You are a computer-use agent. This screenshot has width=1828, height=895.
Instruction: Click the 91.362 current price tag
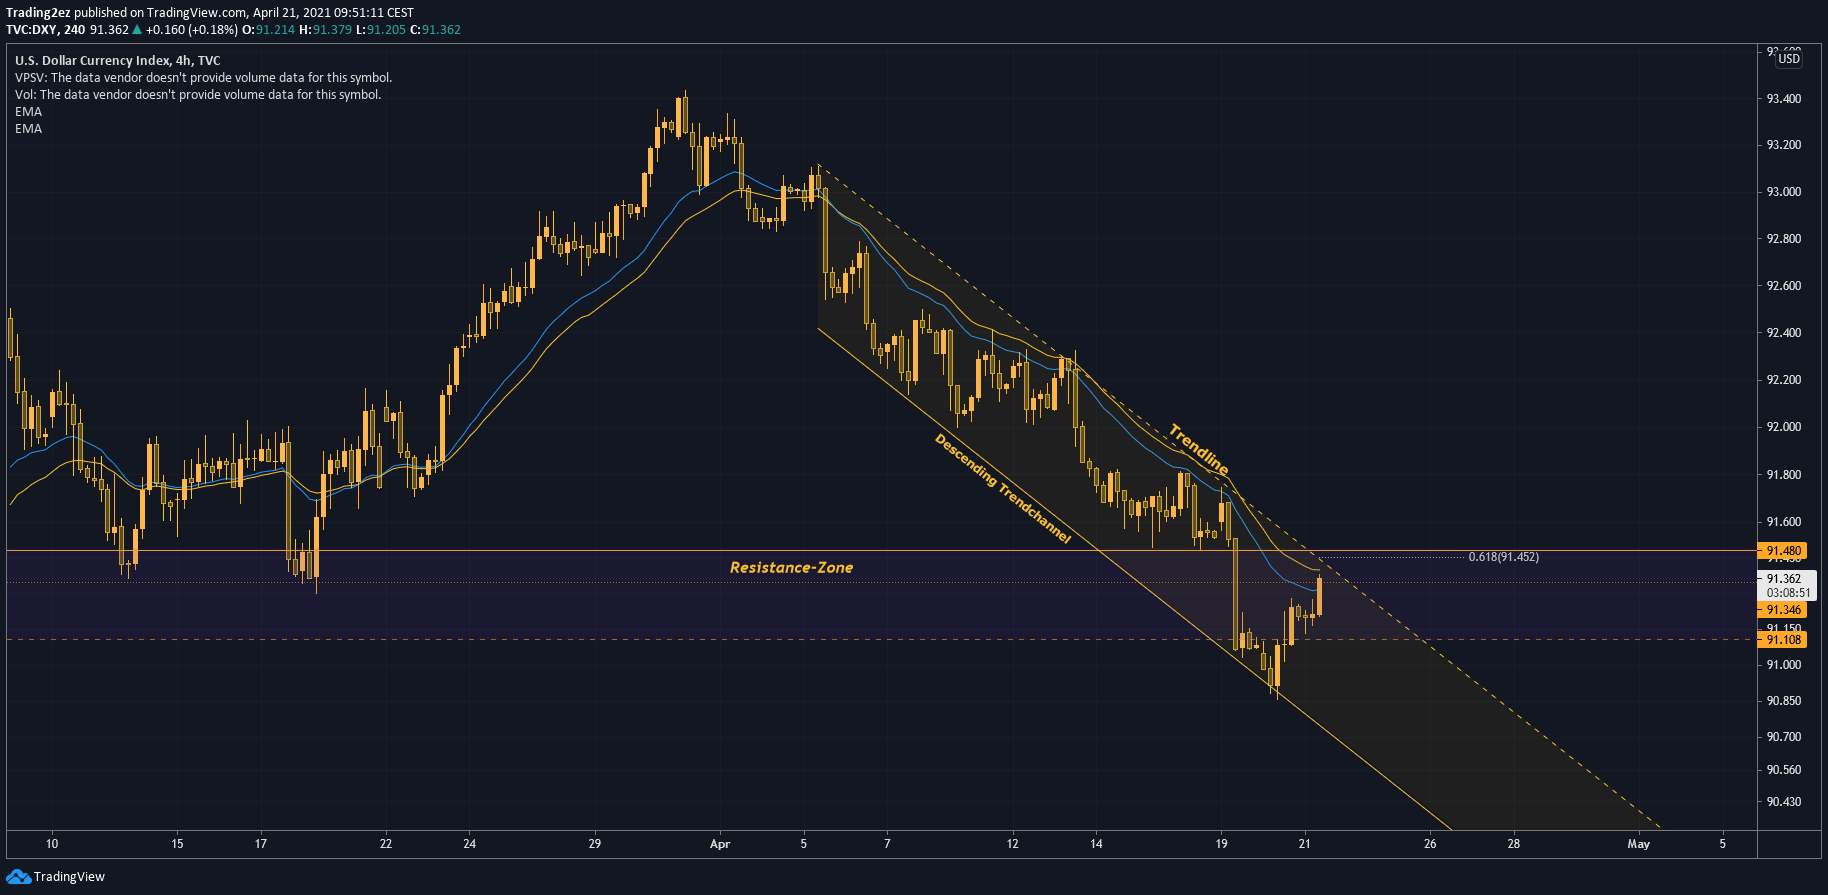click(x=1784, y=579)
